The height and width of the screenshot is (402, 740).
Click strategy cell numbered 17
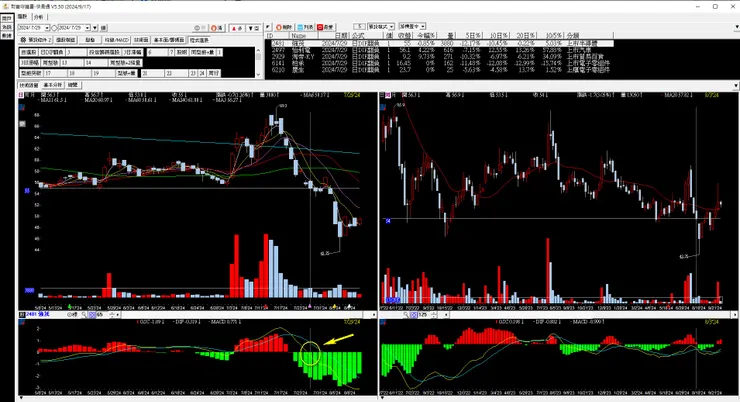point(56,73)
